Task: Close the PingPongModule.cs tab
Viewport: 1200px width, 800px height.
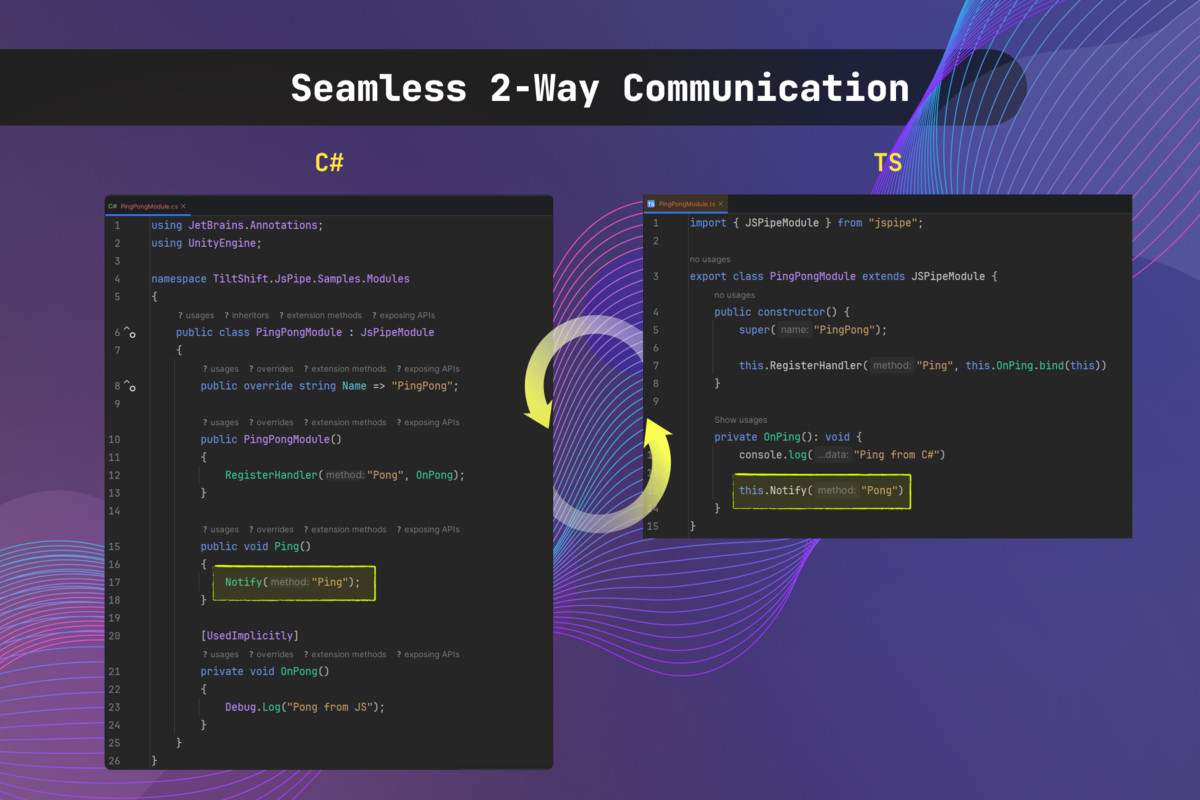Action: (182, 207)
